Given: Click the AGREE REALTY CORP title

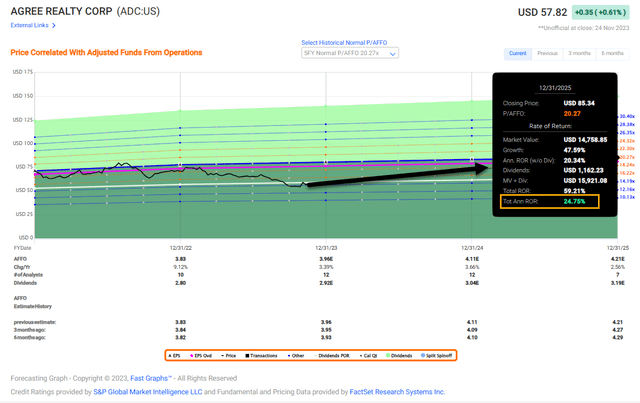Looking at the screenshot, I should 61,11.
